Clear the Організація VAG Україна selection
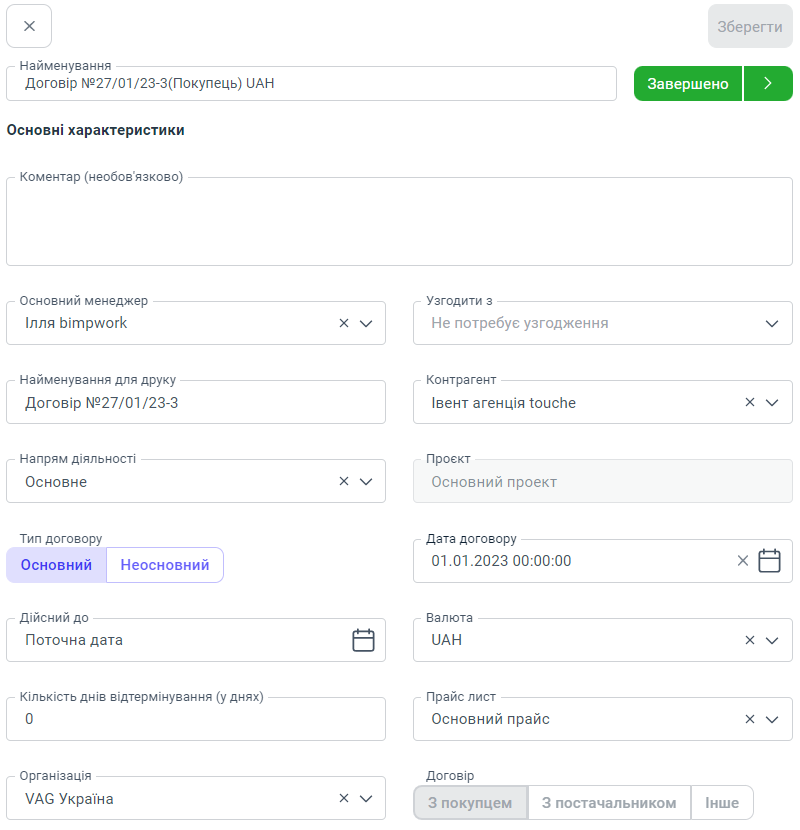The width and height of the screenshot is (800, 830). tap(344, 798)
